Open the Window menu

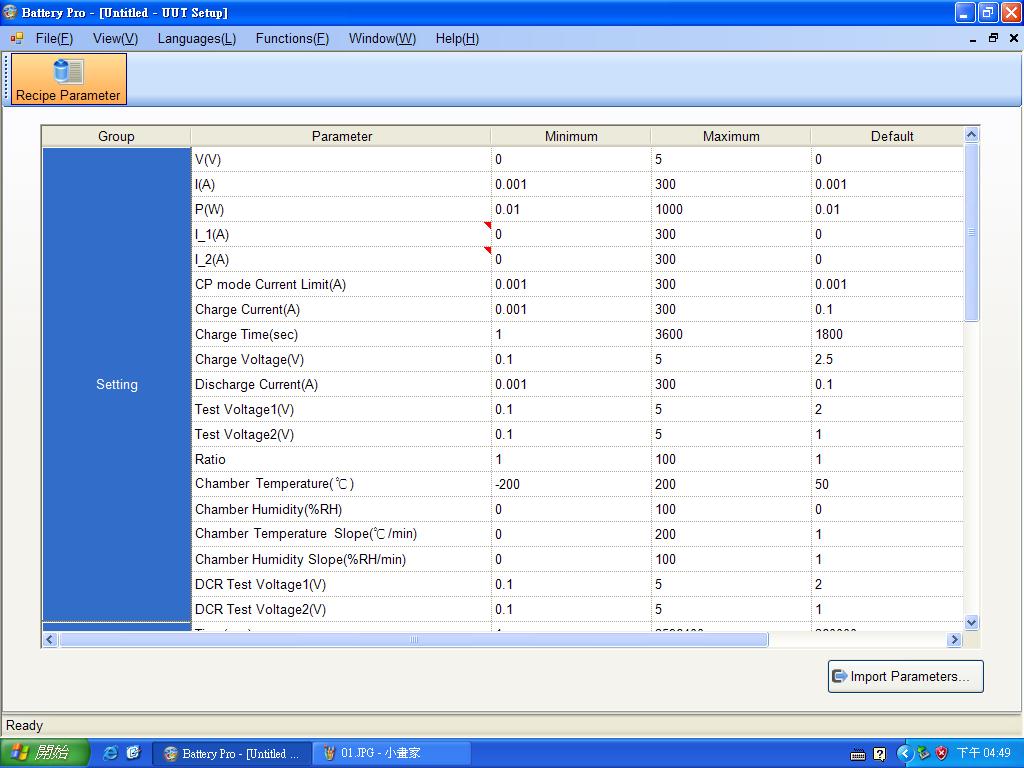coord(382,39)
